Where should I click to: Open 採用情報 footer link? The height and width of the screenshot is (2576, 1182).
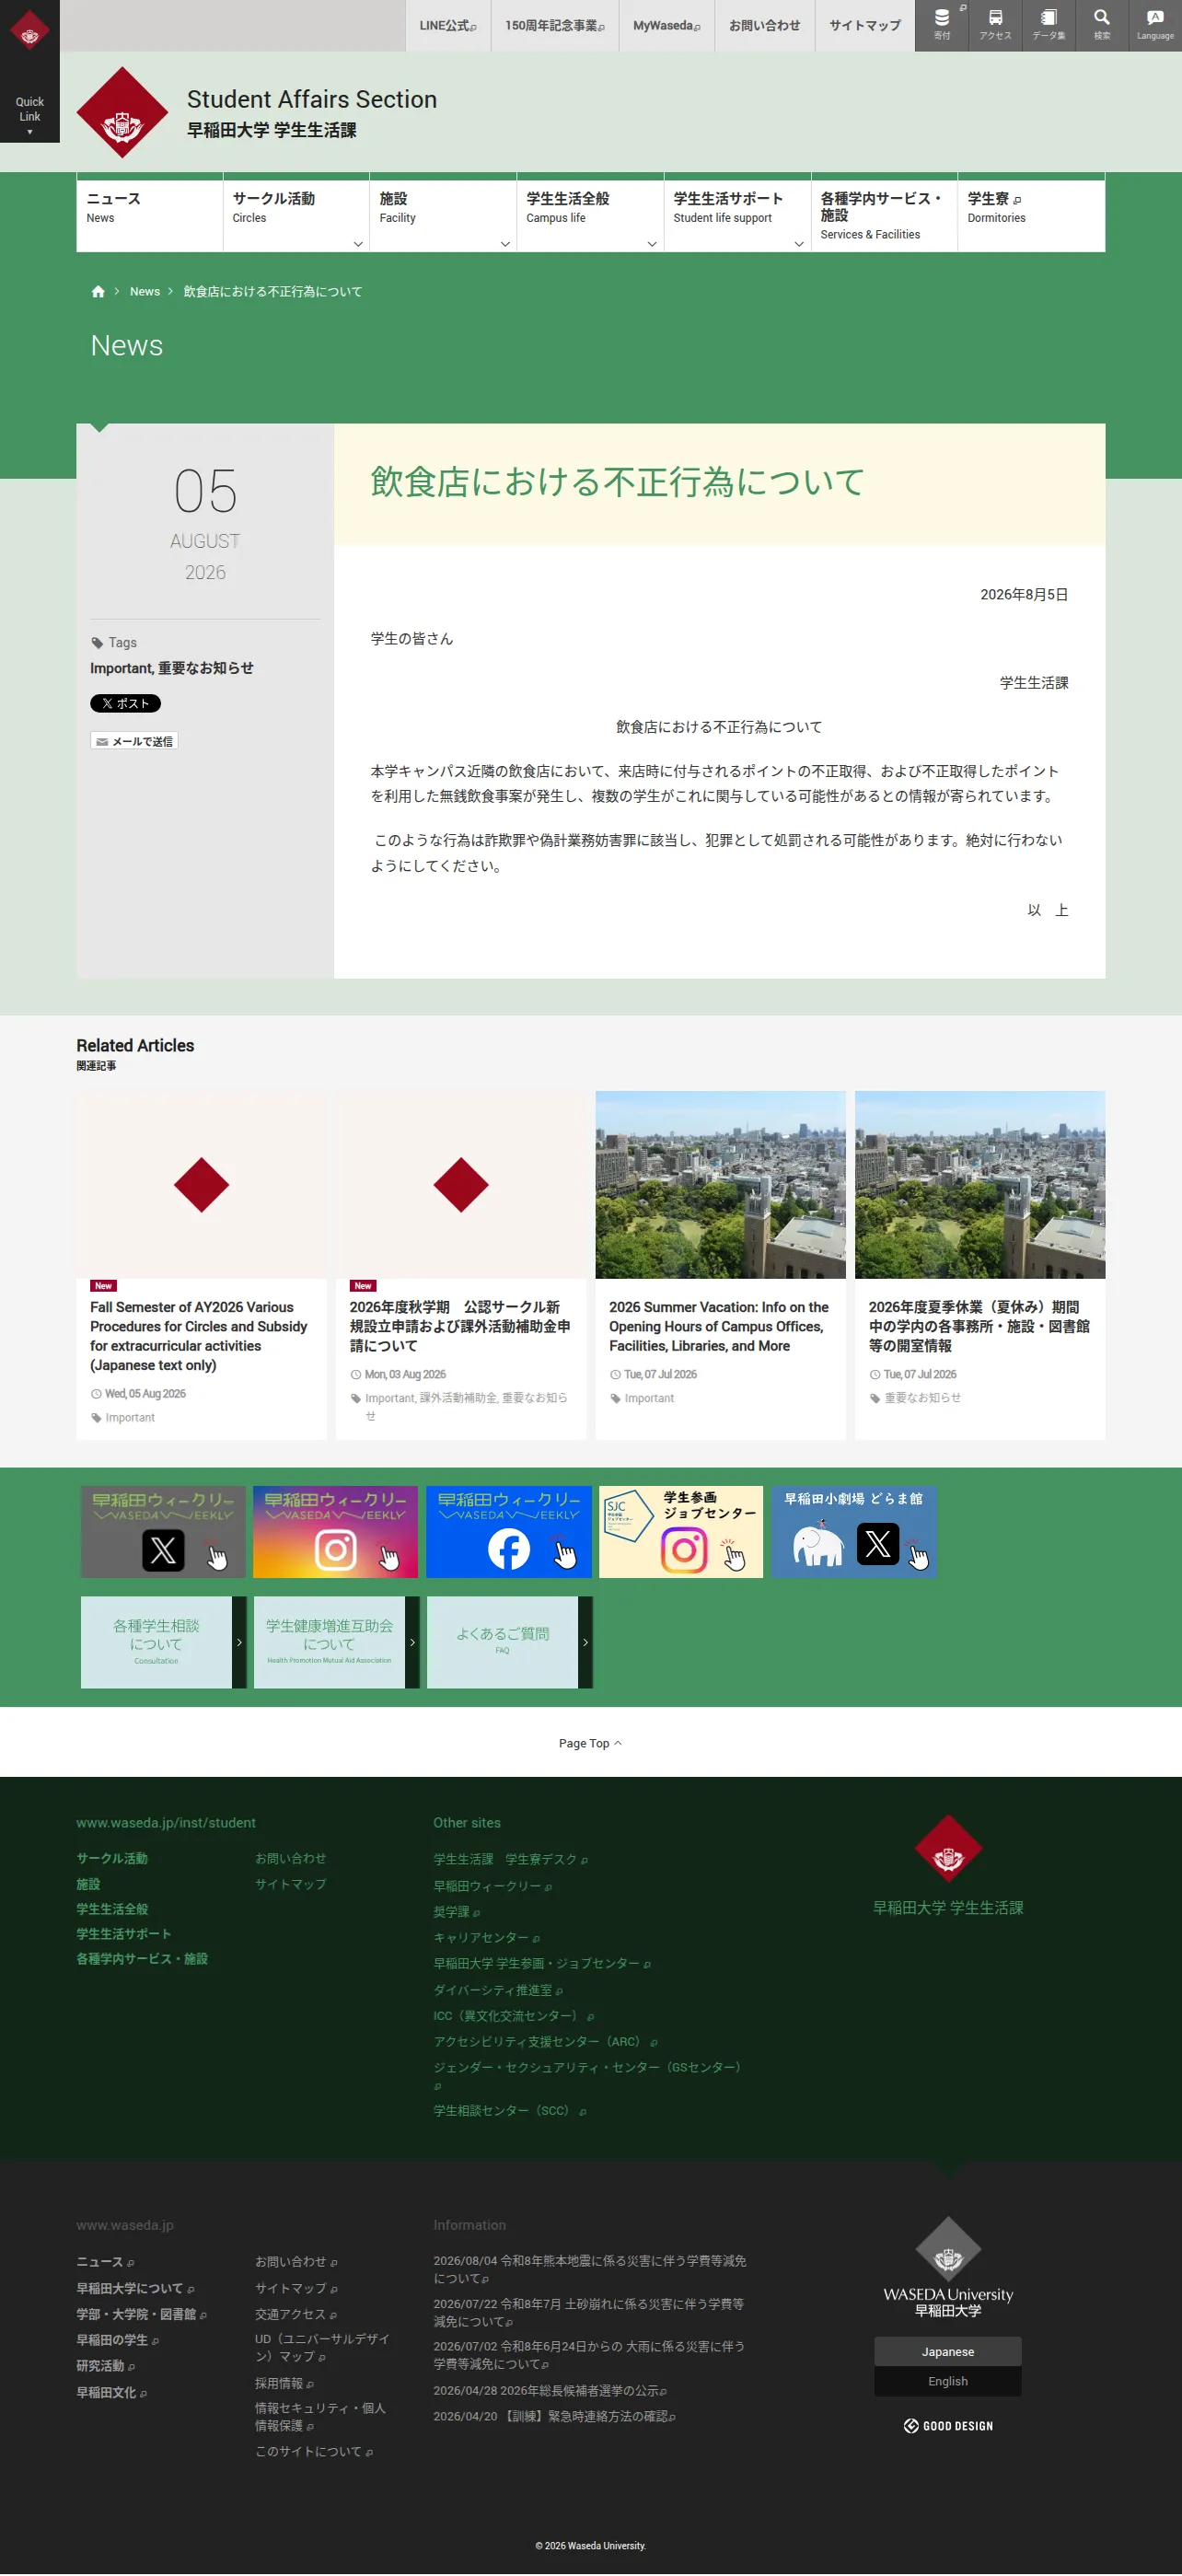coord(284,2383)
